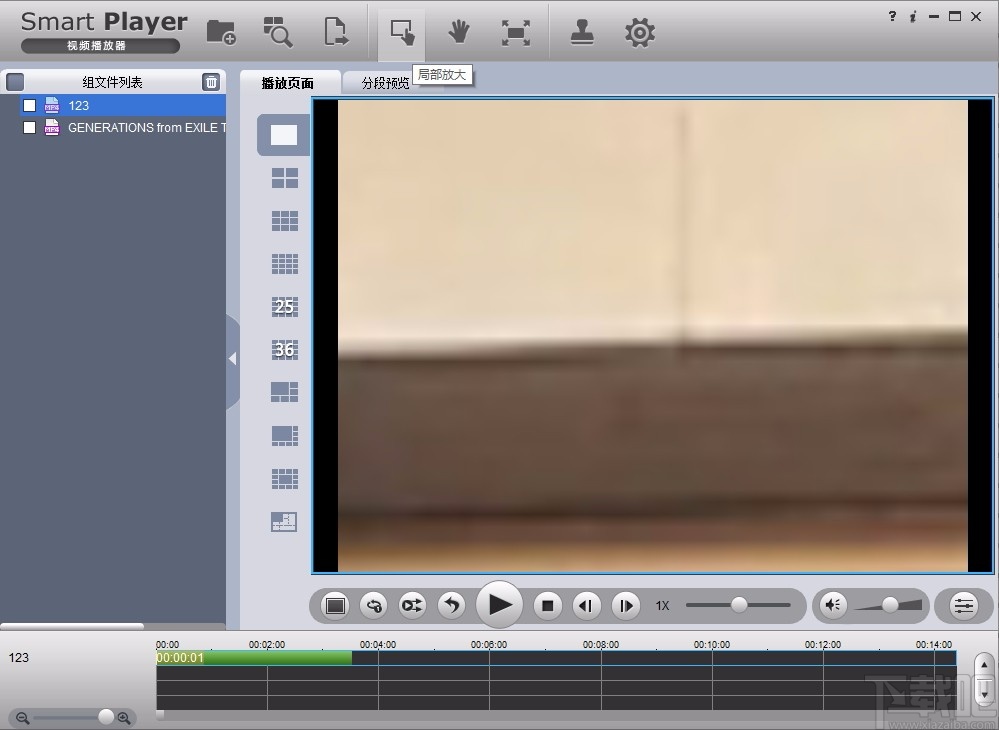Click the timeline vertical scroll up arrow

click(984, 665)
